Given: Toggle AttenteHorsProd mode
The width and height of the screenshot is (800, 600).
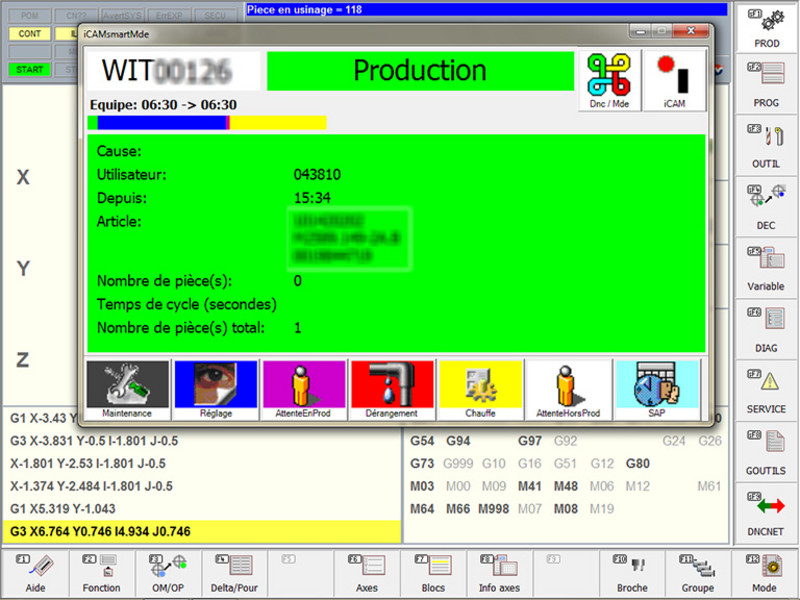Looking at the screenshot, I should (x=567, y=388).
